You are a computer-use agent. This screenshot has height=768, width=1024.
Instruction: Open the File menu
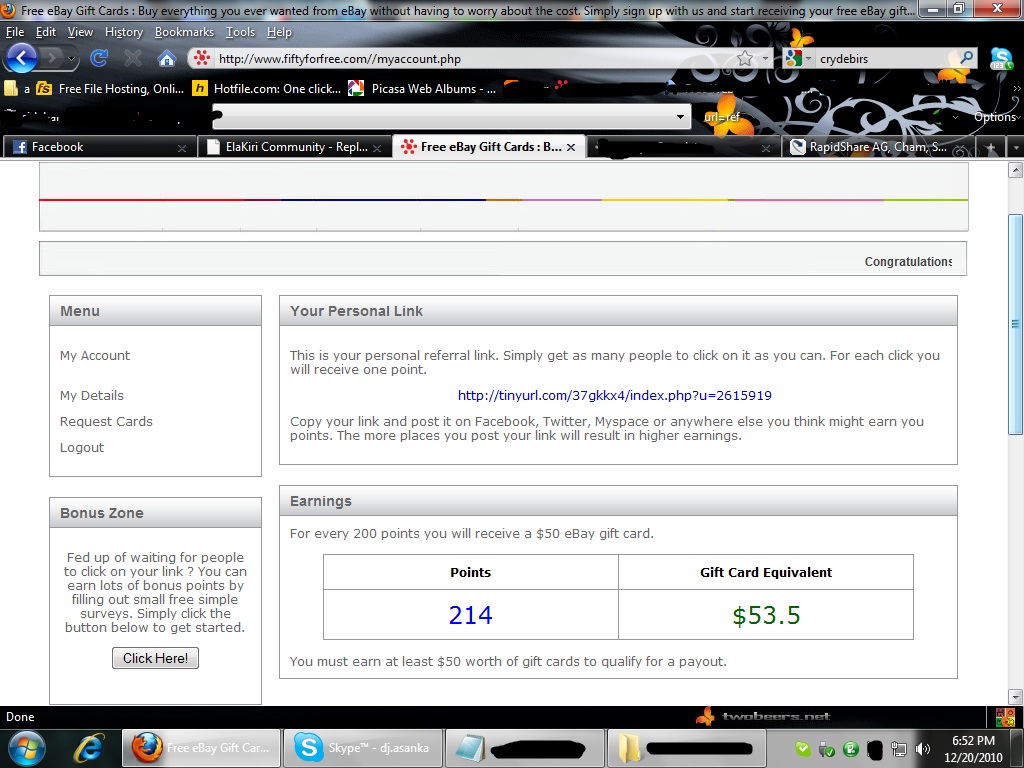tap(15, 32)
